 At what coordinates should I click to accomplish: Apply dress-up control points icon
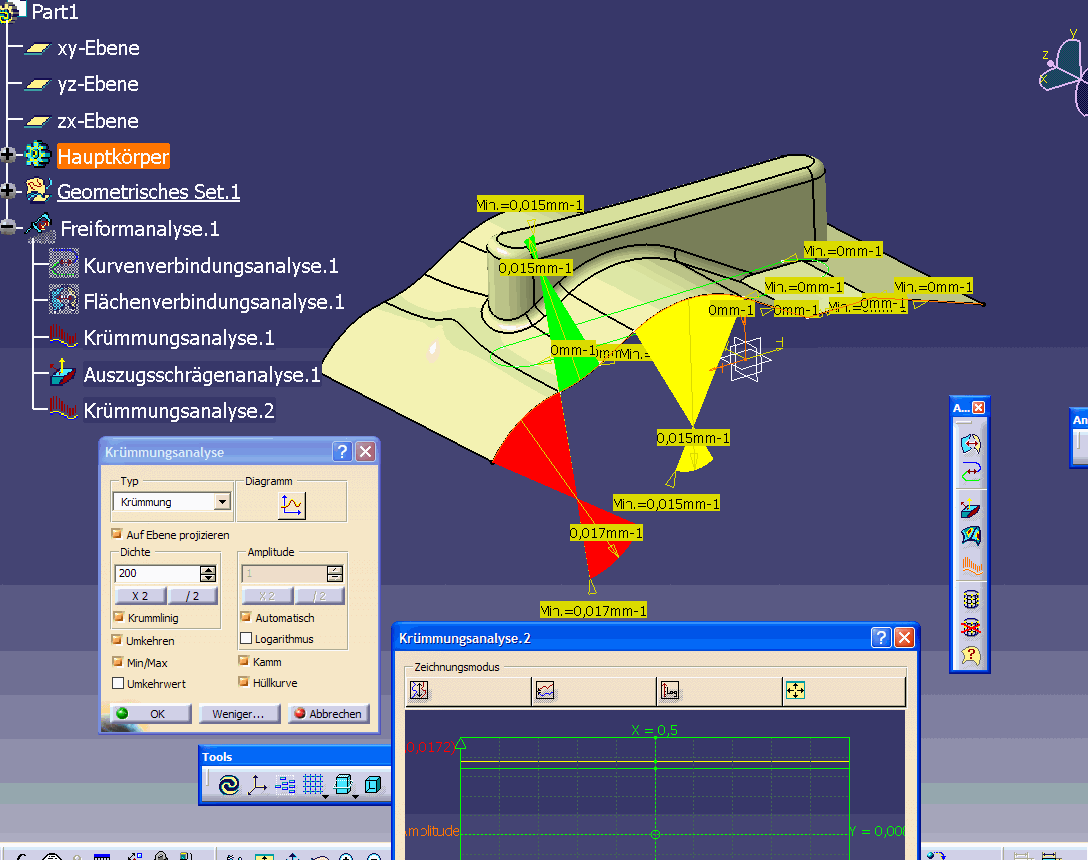[971, 598]
